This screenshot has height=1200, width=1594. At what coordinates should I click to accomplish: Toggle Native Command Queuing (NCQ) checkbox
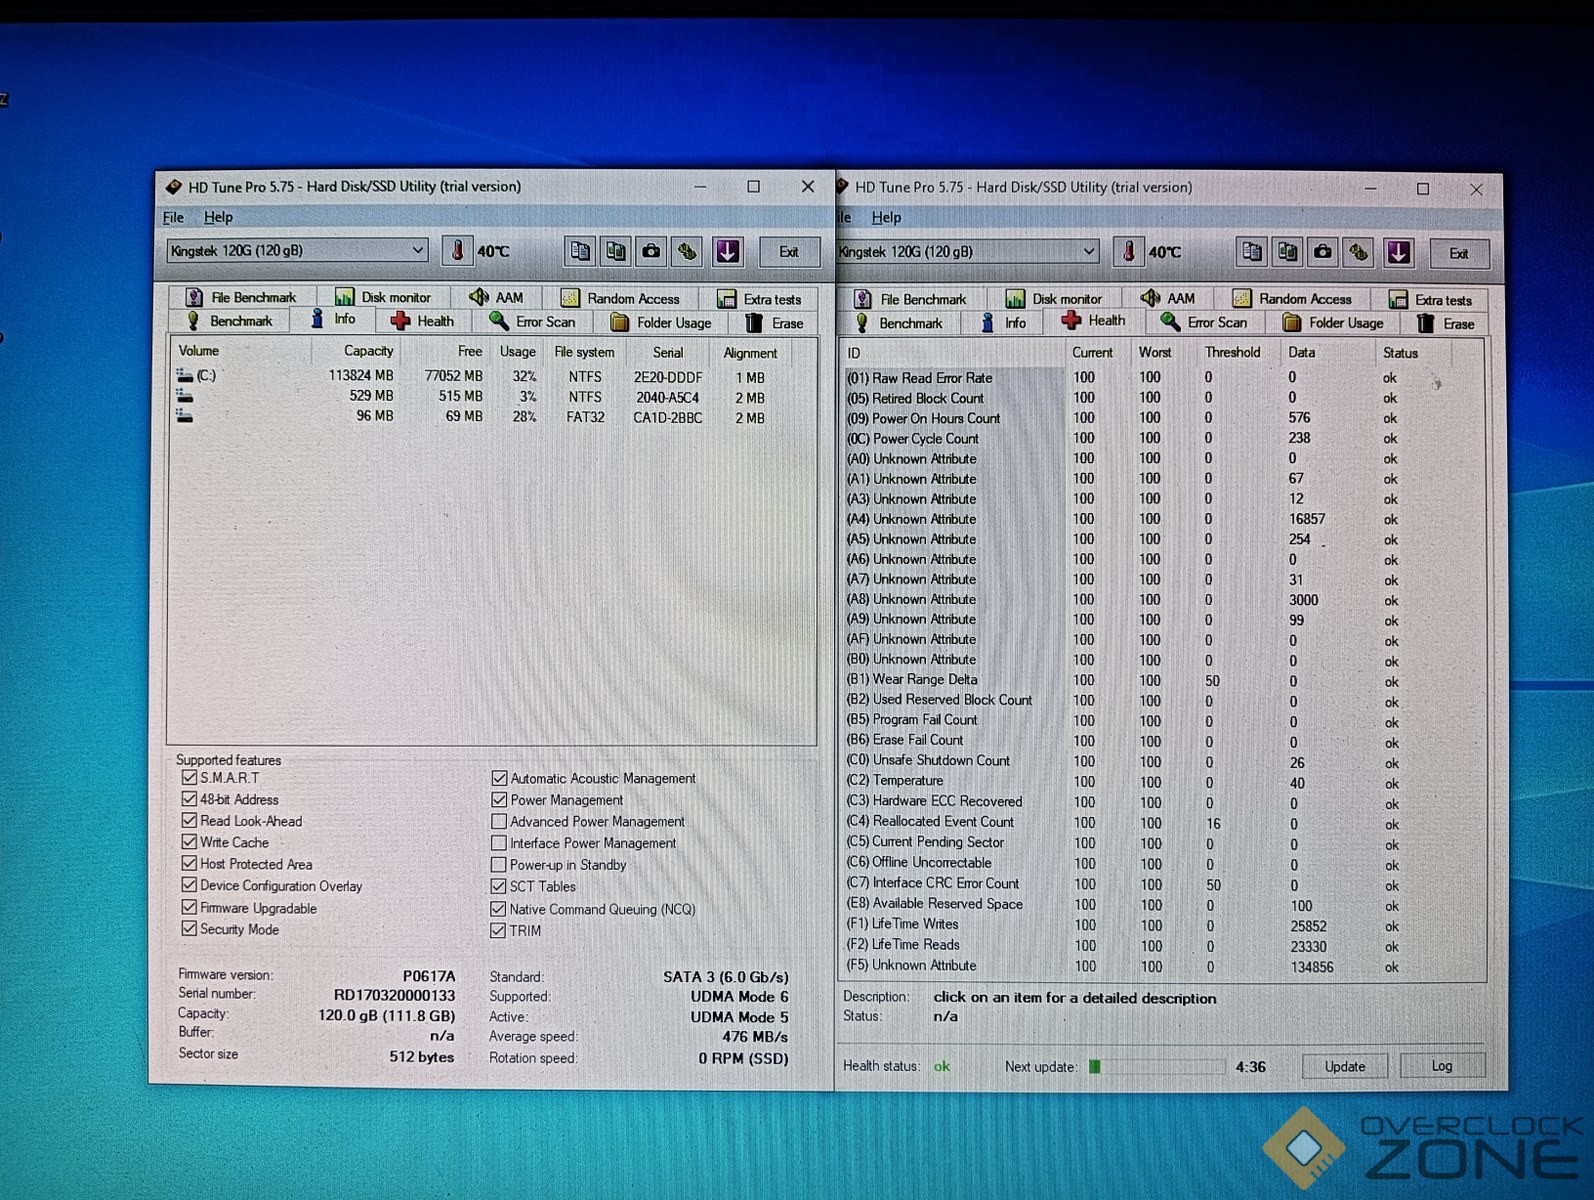click(x=498, y=909)
